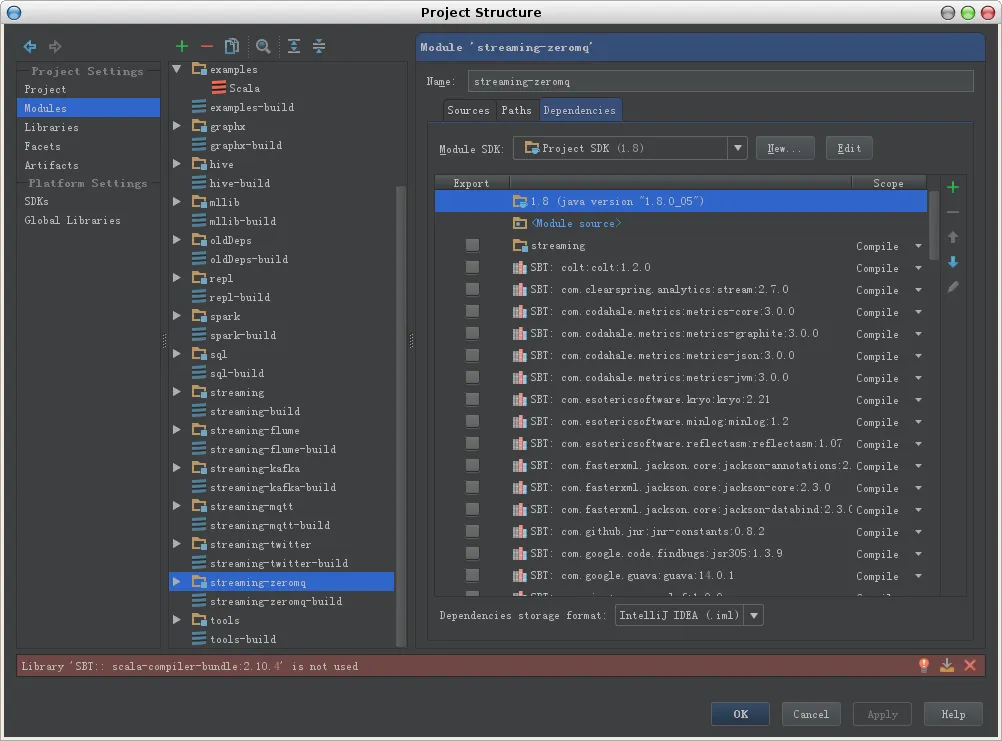This screenshot has height=741, width=1002.
Task: Click the window menu button at top-left
Action: coord(13,12)
